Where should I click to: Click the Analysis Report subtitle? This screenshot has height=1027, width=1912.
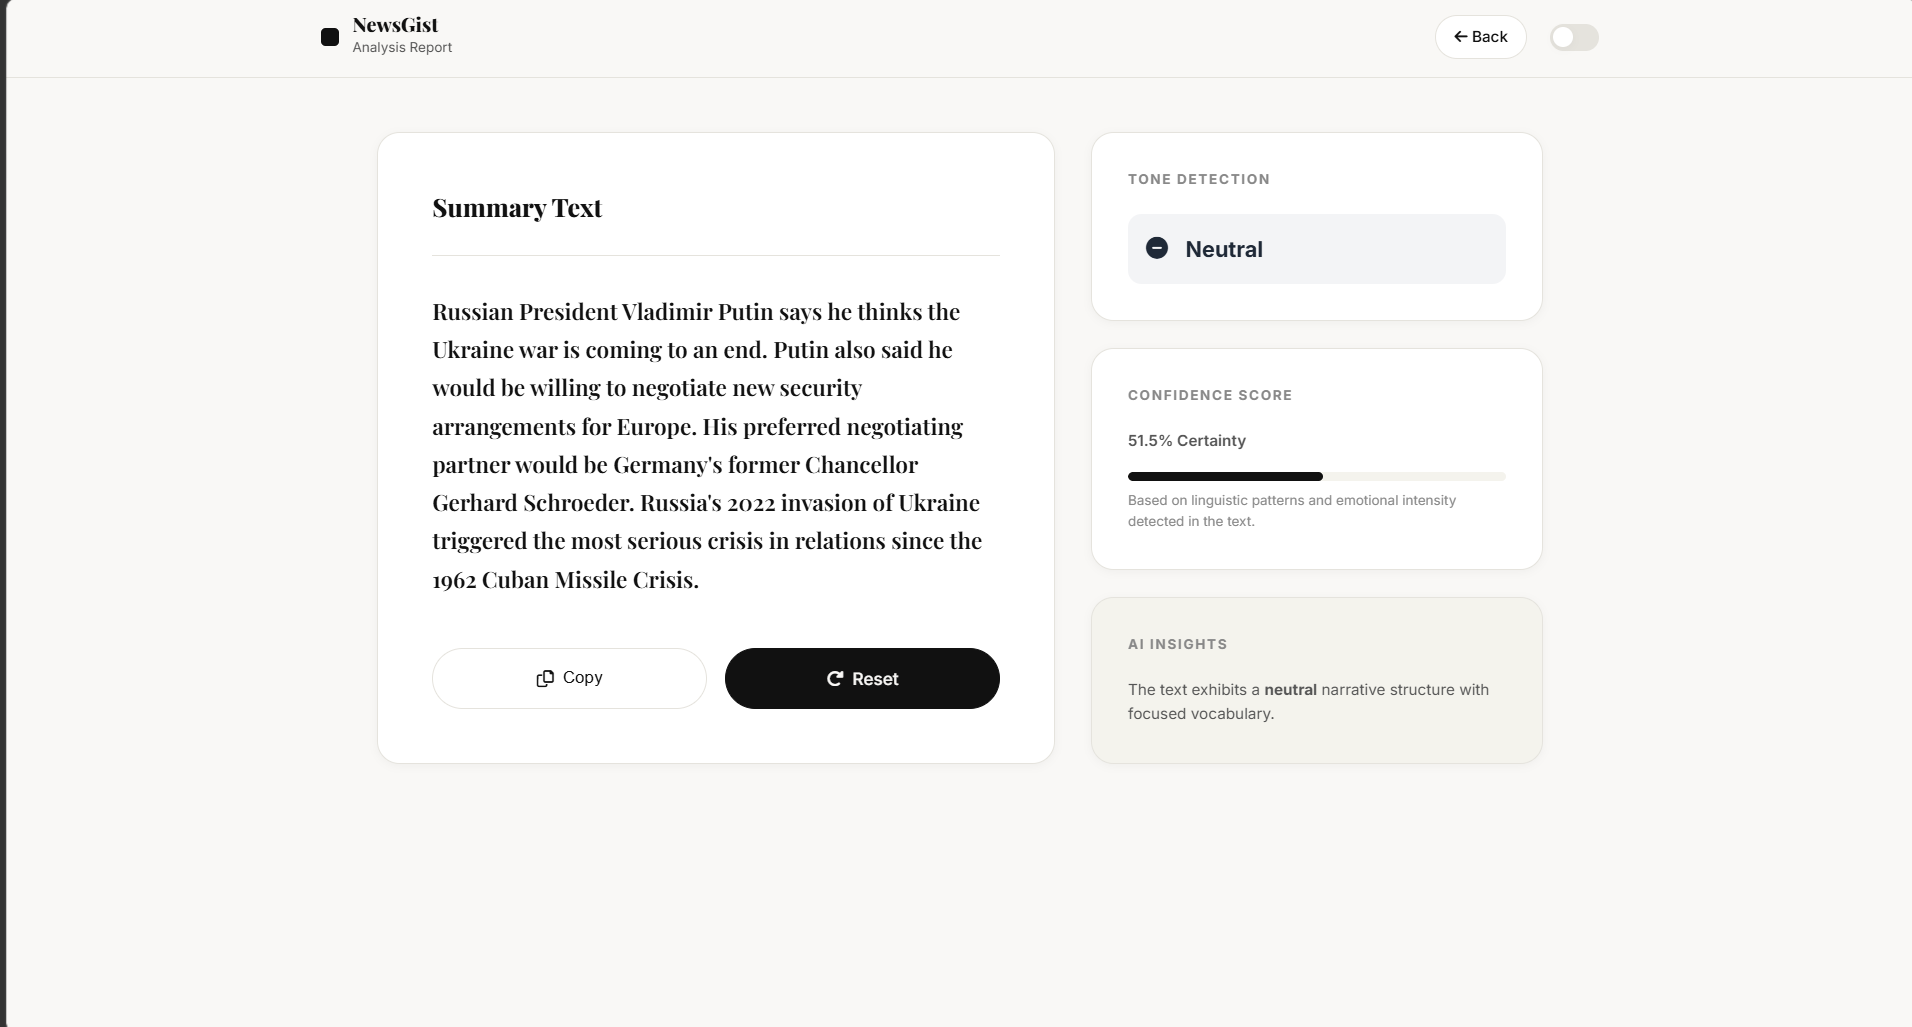pyautogui.click(x=402, y=47)
